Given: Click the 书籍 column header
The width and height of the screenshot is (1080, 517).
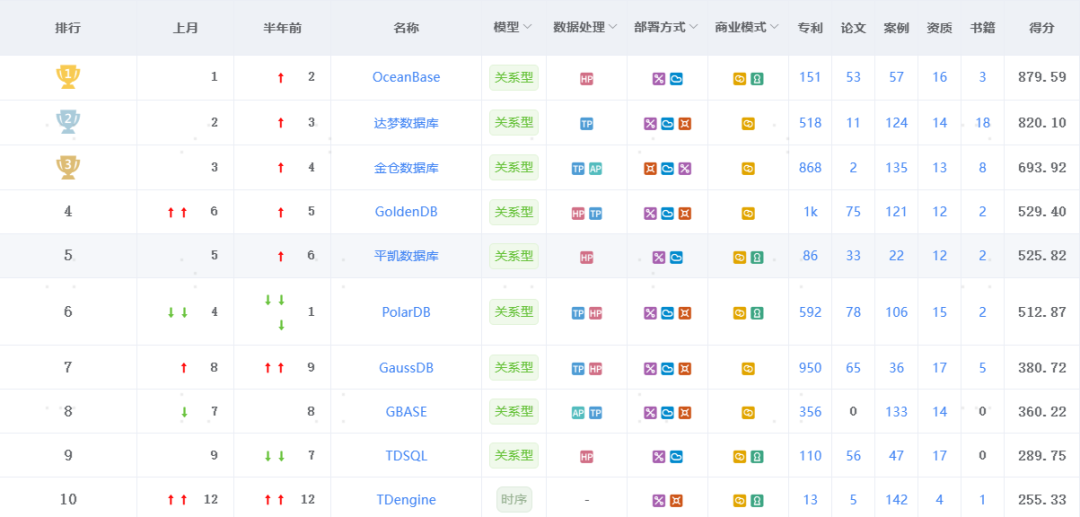Looking at the screenshot, I should click(x=982, y=28).
